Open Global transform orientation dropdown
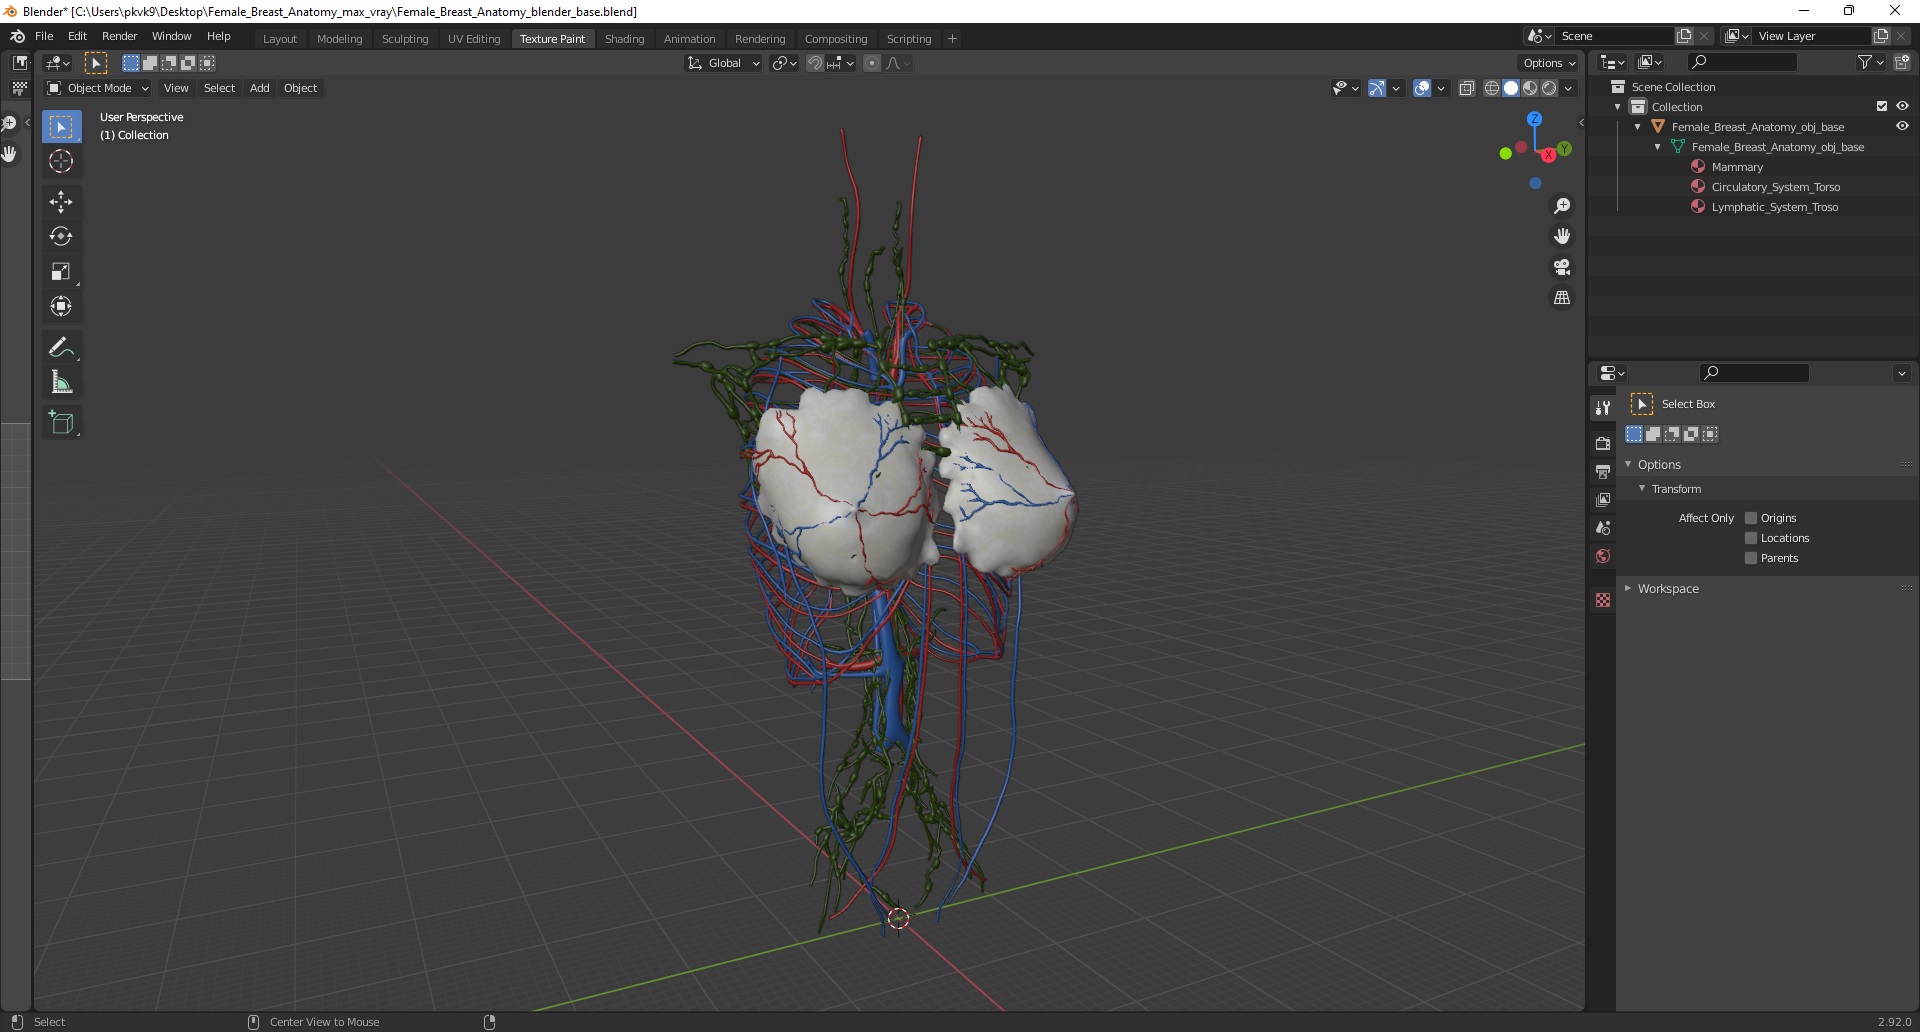1920x1032 pixels. [723, 63]
